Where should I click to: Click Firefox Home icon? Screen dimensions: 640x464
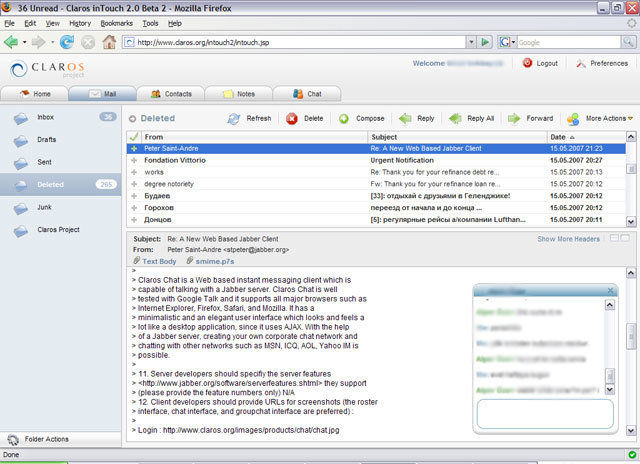(109, 42)
